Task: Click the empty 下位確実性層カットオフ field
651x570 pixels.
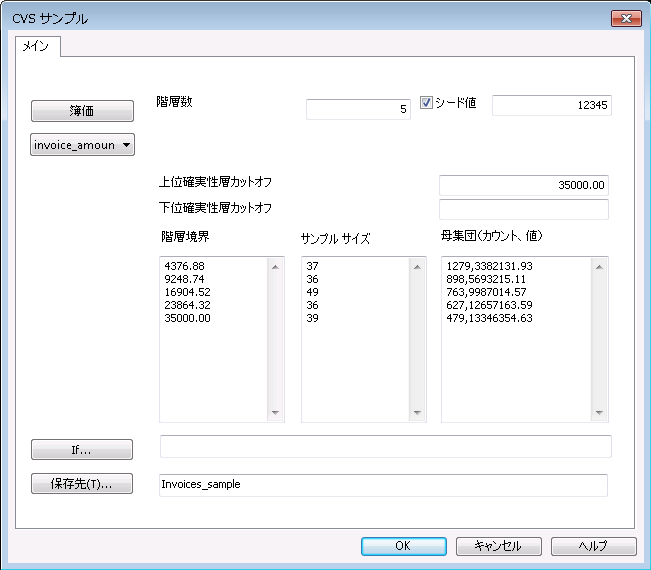Action: click(523, 209)
